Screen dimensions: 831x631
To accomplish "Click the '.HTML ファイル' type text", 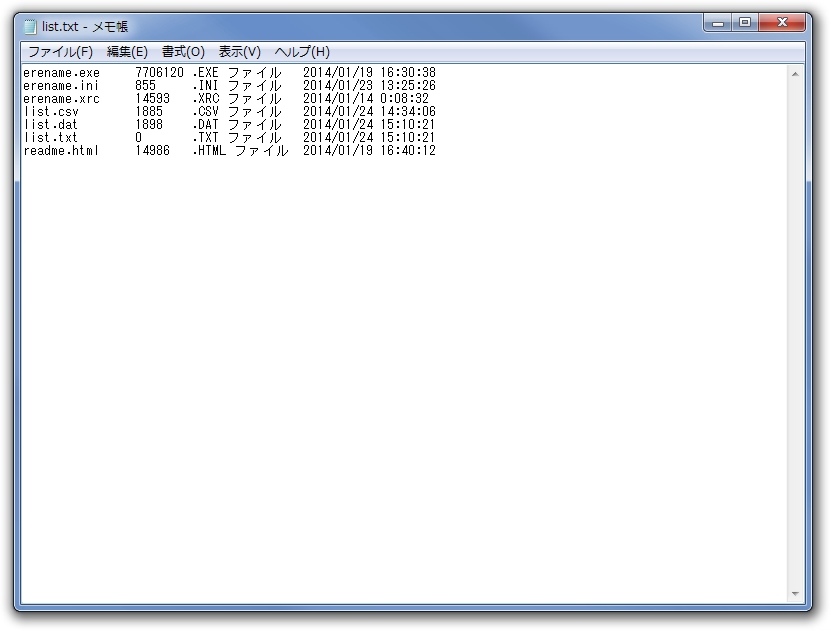I will [241, 150].
